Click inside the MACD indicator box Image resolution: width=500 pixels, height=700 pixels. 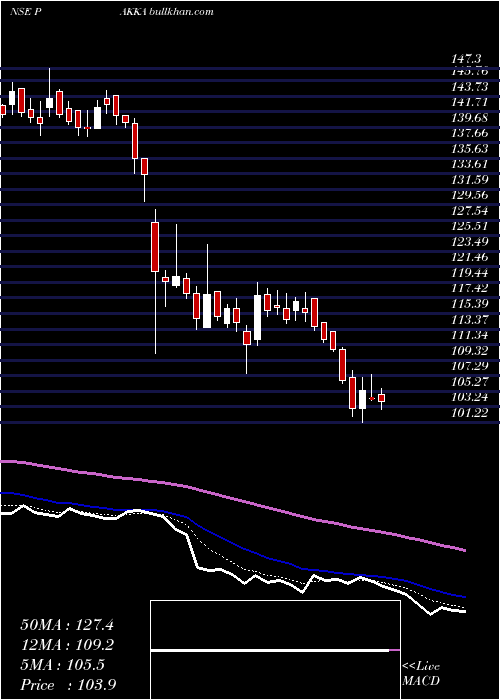pyautogui.click(x=275, y=650)
